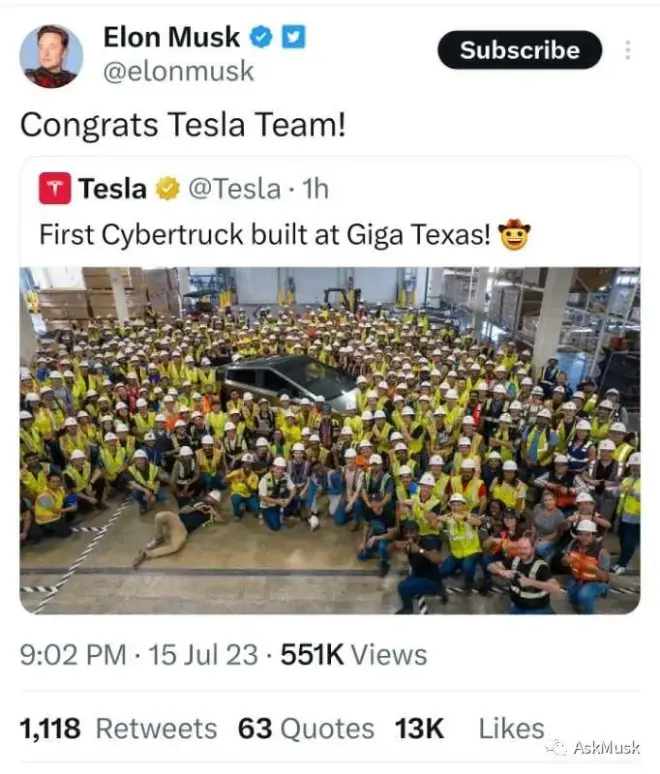
Task: Click the cowboy hat emoji
Action: pyautogui.click(x=514, y=235)
